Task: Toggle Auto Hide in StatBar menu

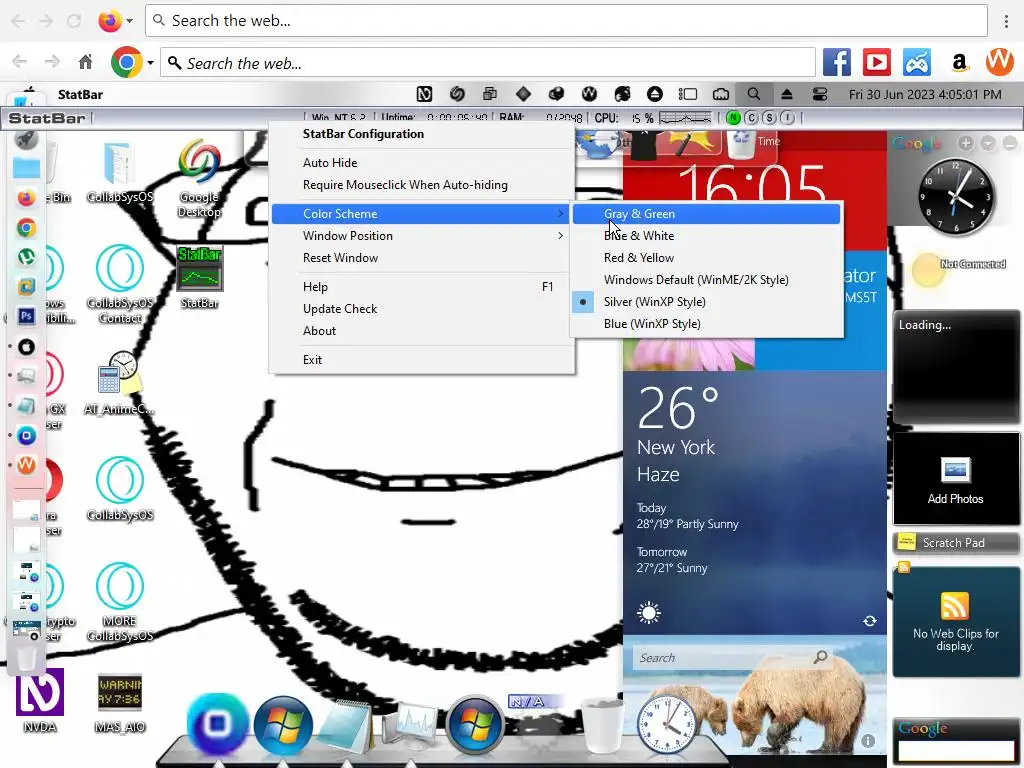Action: [420, 163]
